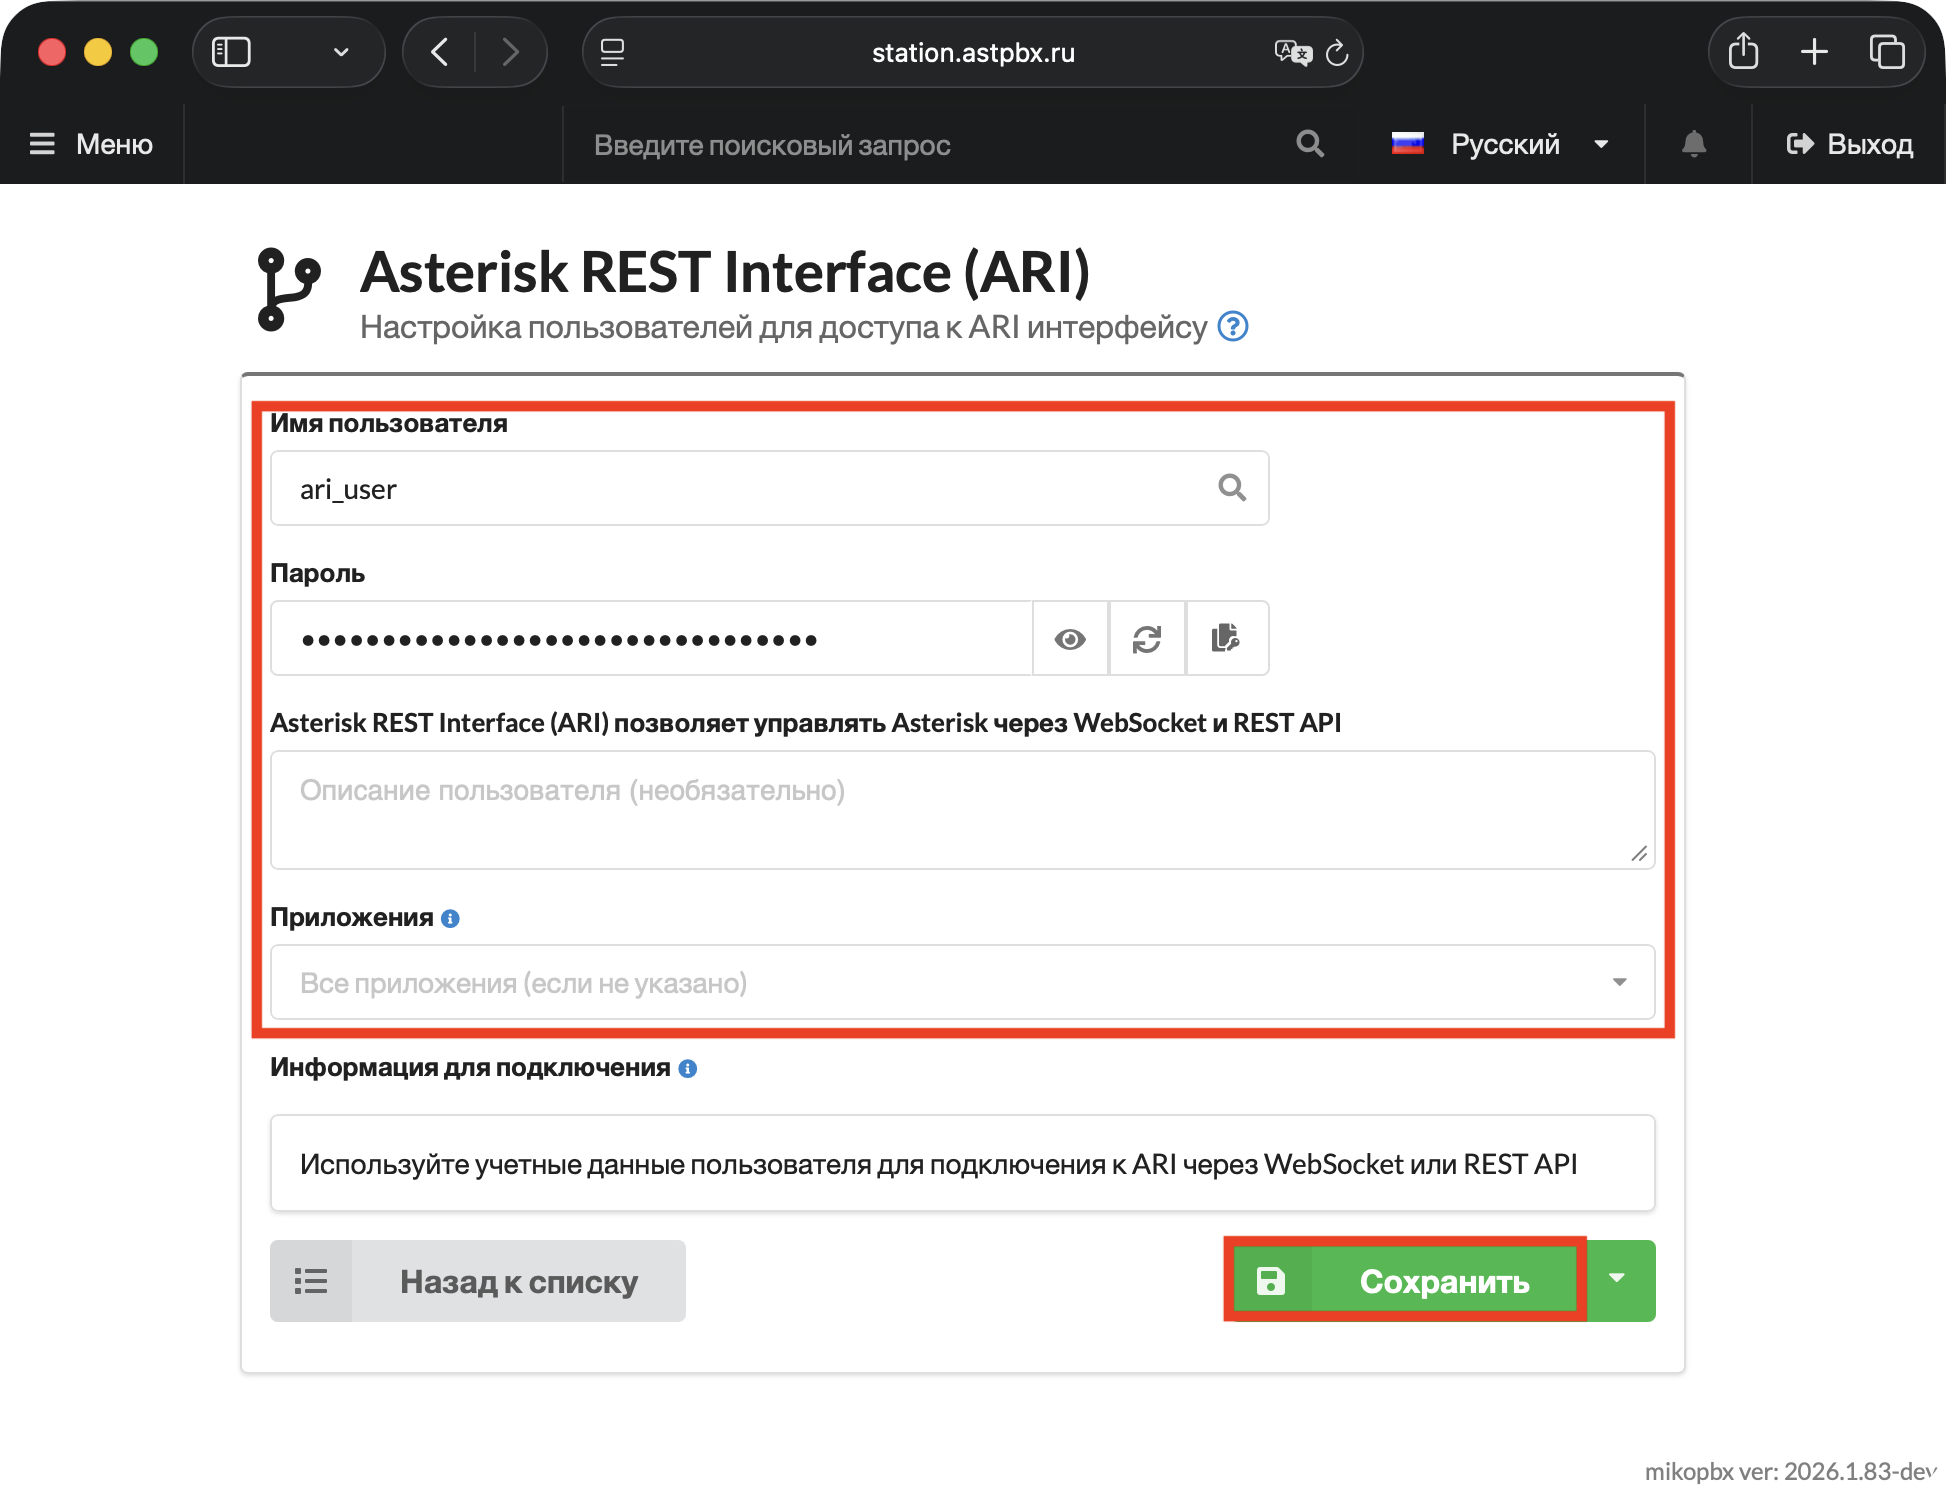Image resolution: width=1946 pixels, height=1492 pixels.
Task: Focus the user description text area
Action: click(962, 809)
